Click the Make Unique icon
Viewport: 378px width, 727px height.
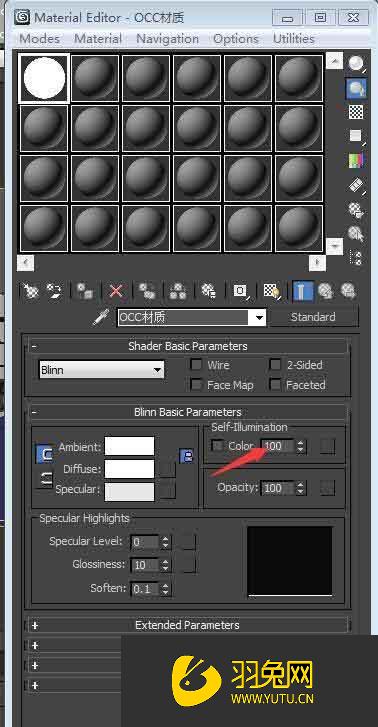178,291
